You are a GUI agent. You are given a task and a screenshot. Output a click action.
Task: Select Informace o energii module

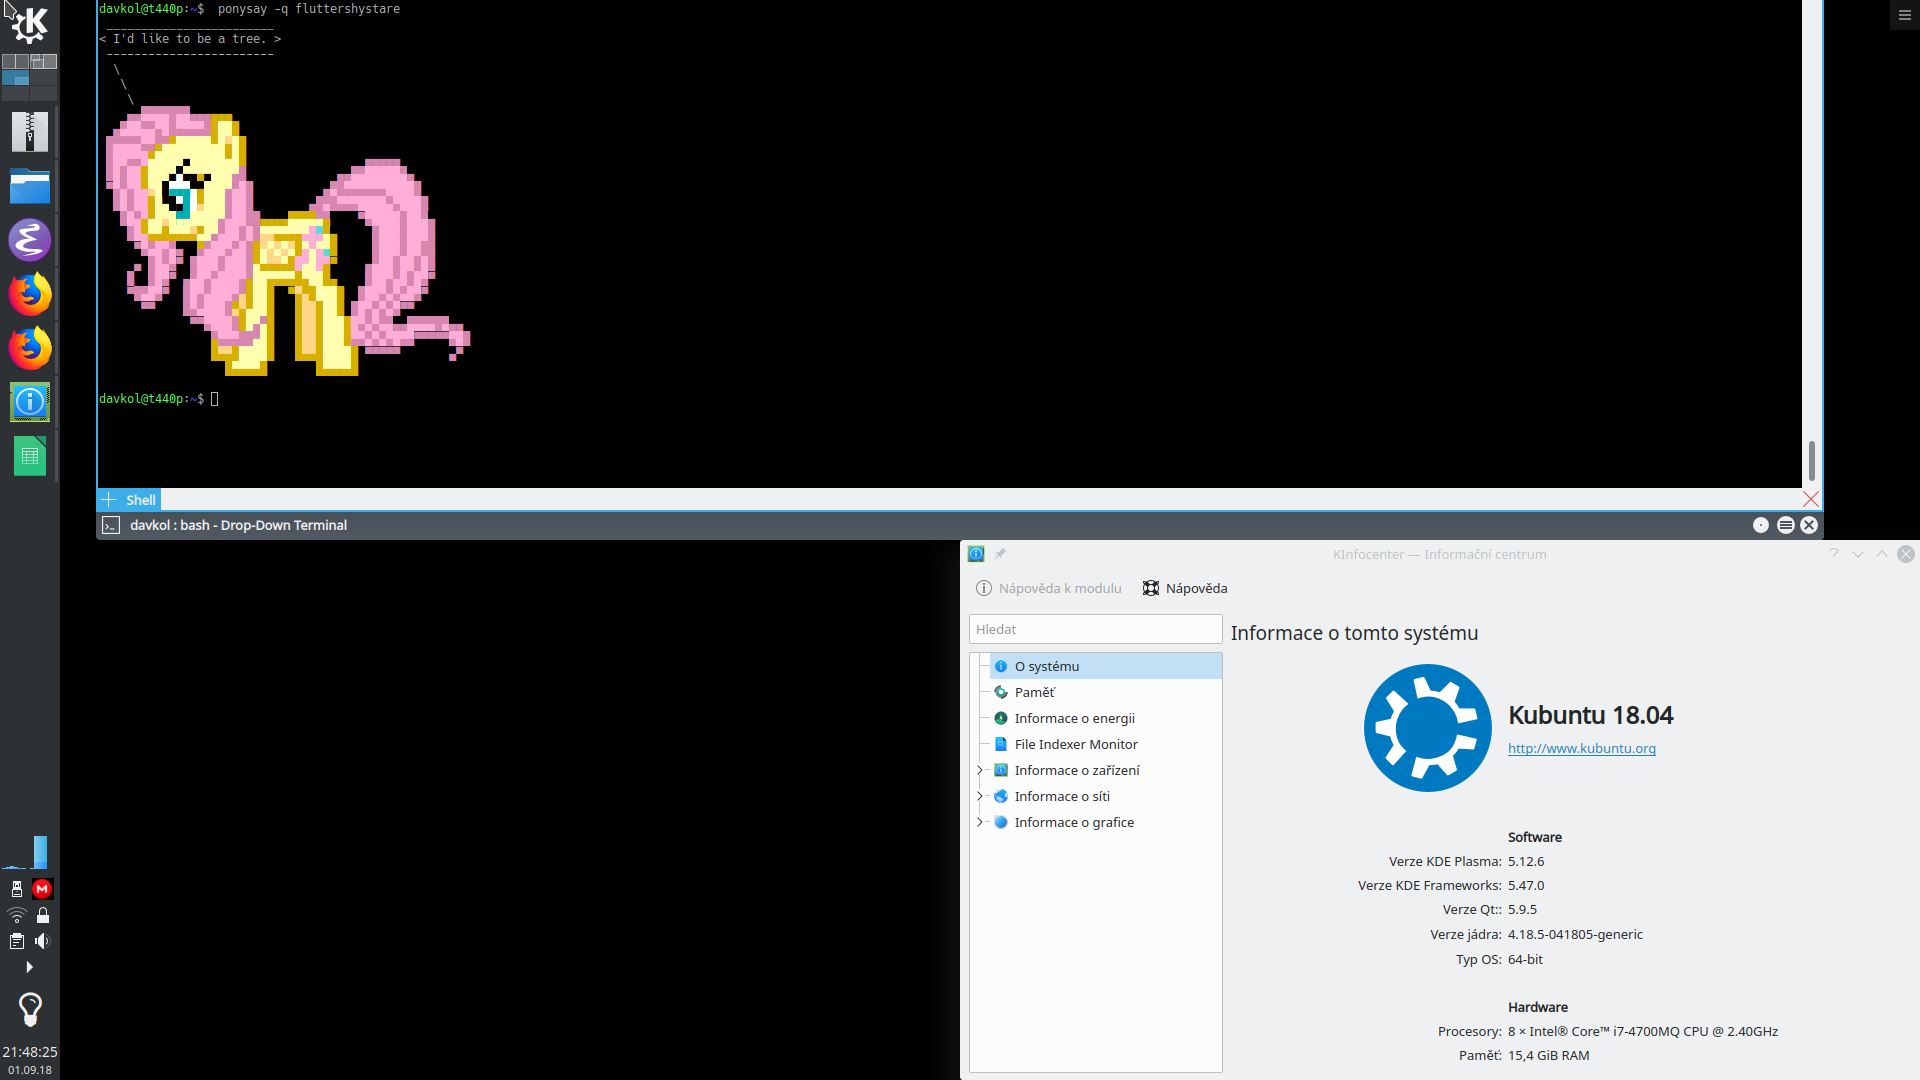click(1106, 718)
